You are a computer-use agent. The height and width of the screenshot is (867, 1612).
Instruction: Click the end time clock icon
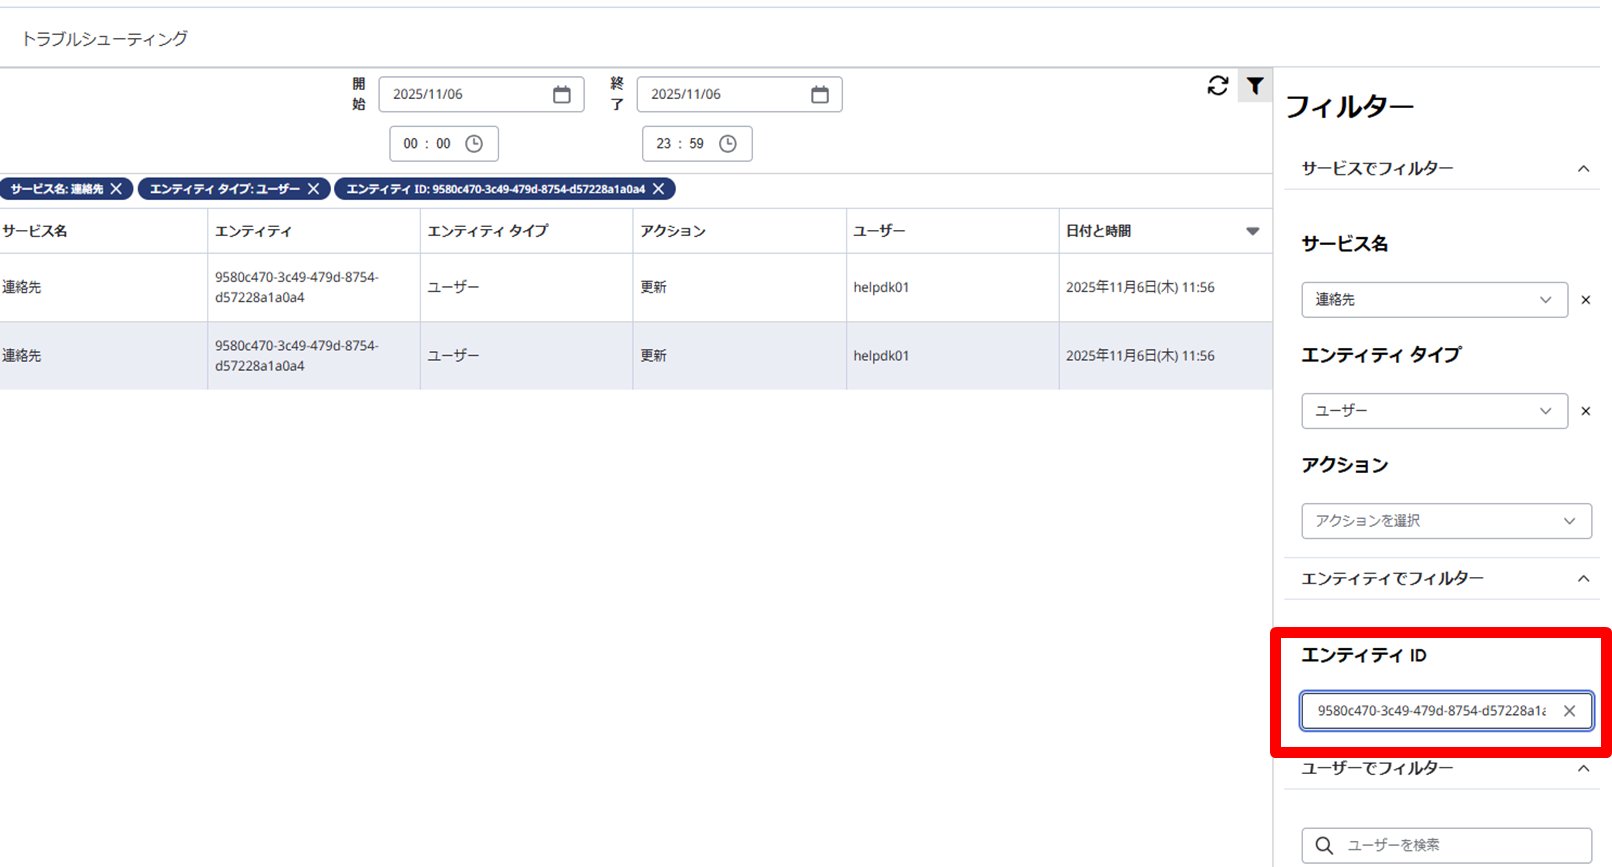point(728,144)
